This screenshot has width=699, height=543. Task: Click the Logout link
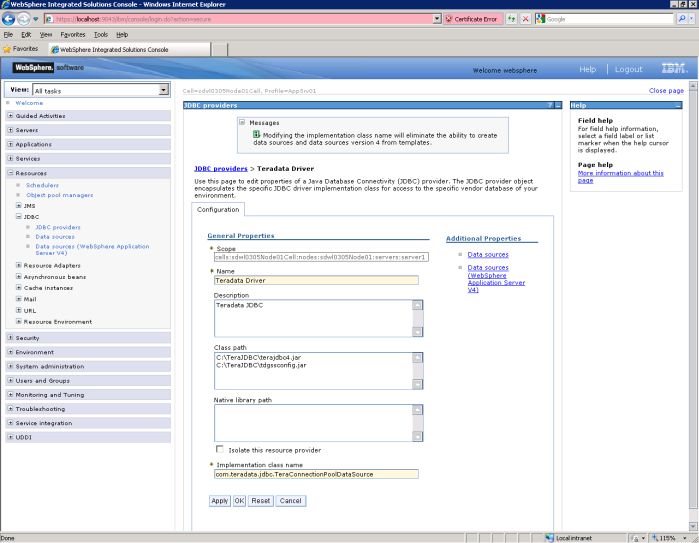pos(629,69)
